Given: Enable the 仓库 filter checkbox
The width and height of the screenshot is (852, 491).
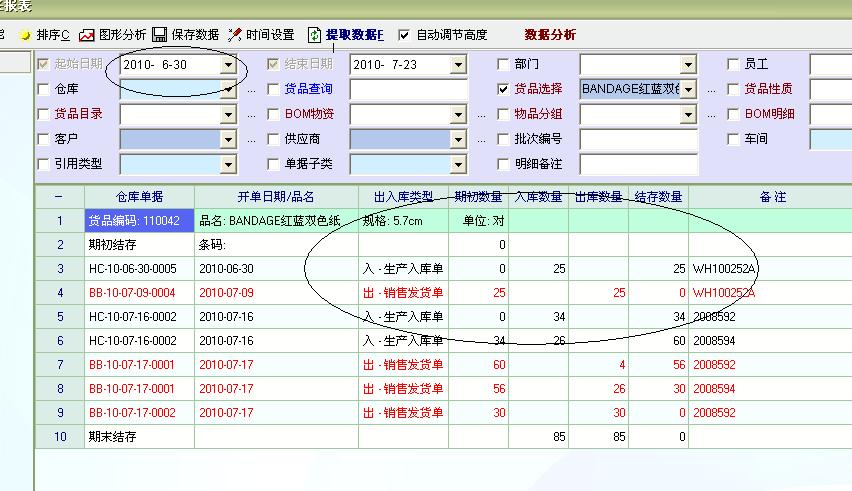Looking at the screenshot, I should (x=43, y=89).
